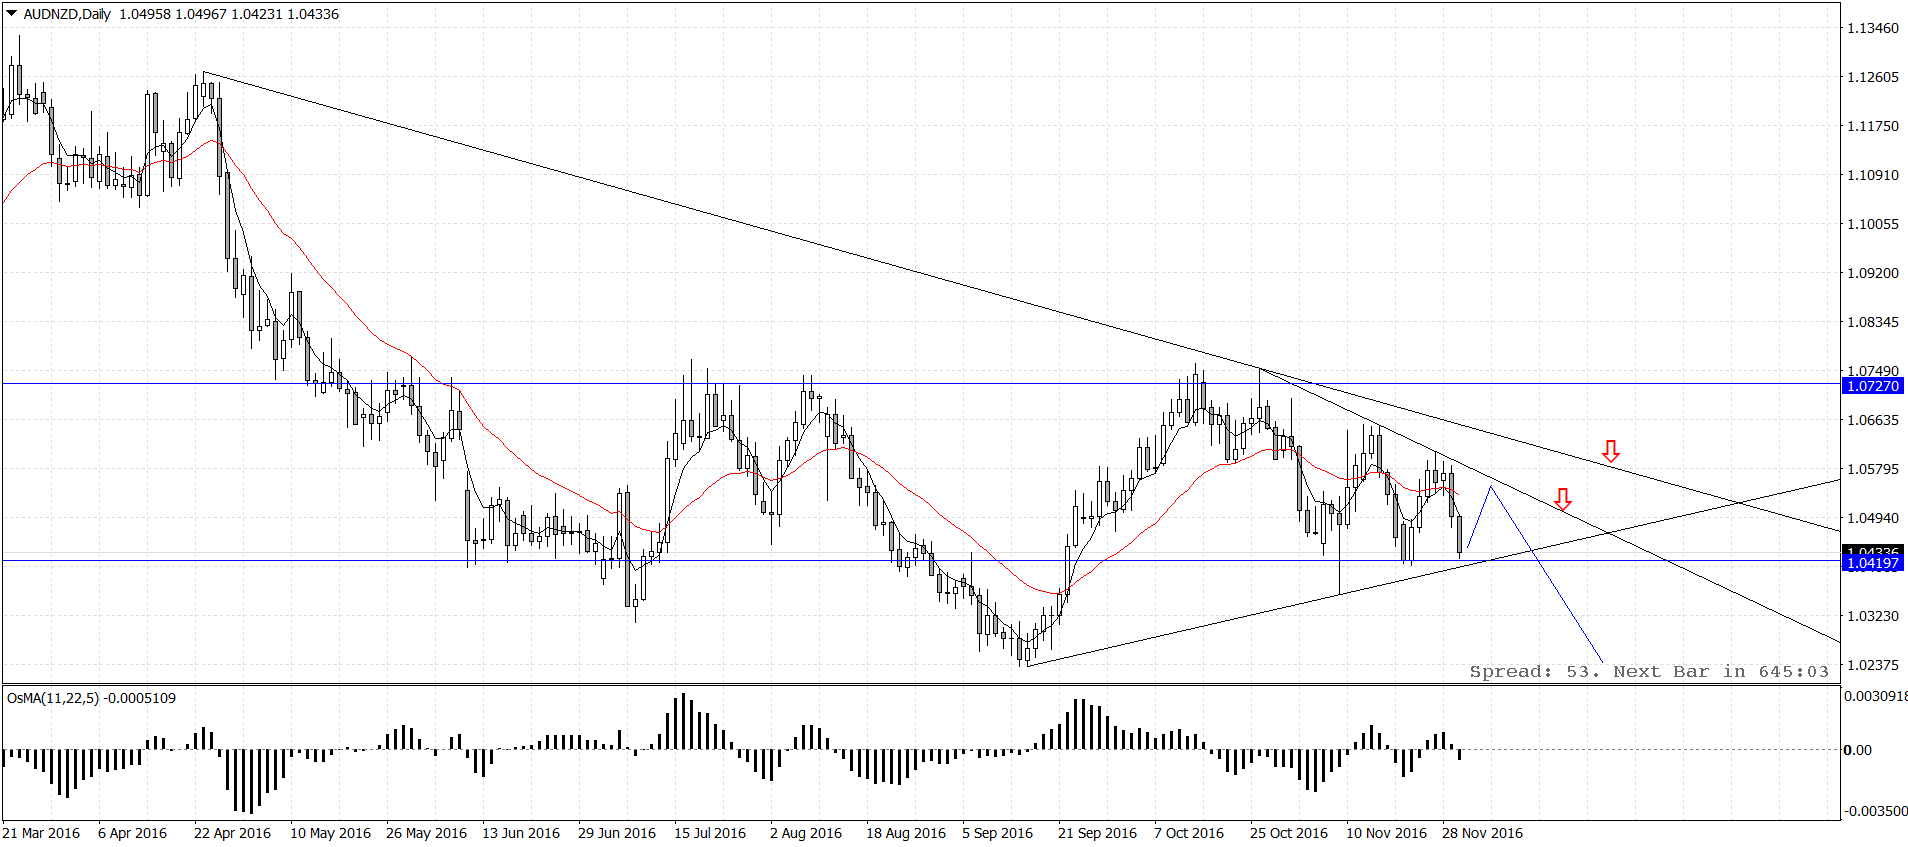The height and width of the screenshot is (847, 1908).
Task: Click the 18 Aug 2016 date label
Action: [906, 833]
